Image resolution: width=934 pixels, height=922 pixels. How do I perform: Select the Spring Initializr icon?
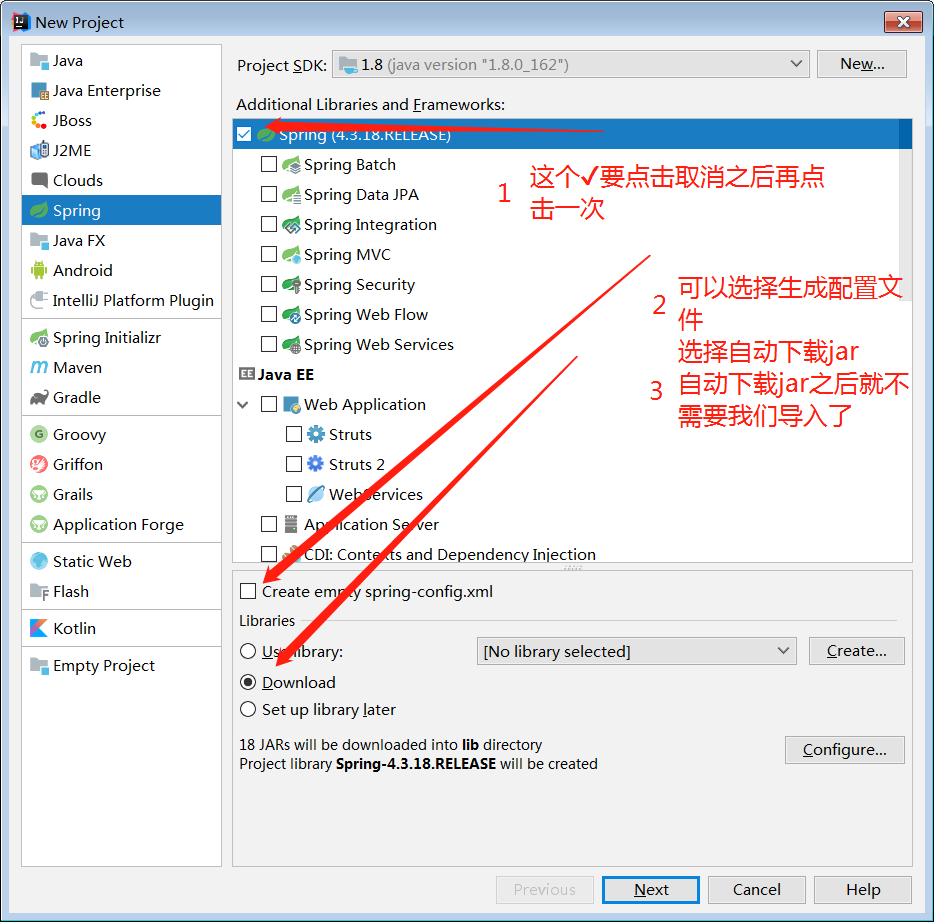[x=39, y=338]
